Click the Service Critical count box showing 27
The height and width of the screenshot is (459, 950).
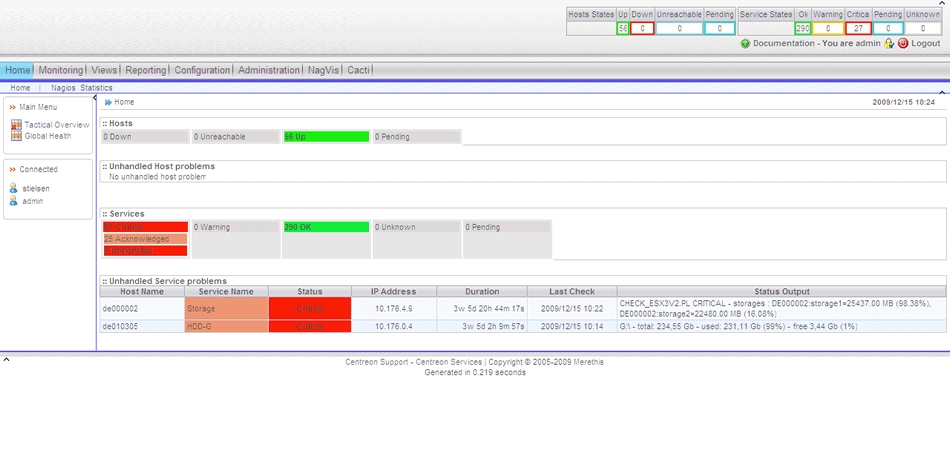click(x=859, y=28)
